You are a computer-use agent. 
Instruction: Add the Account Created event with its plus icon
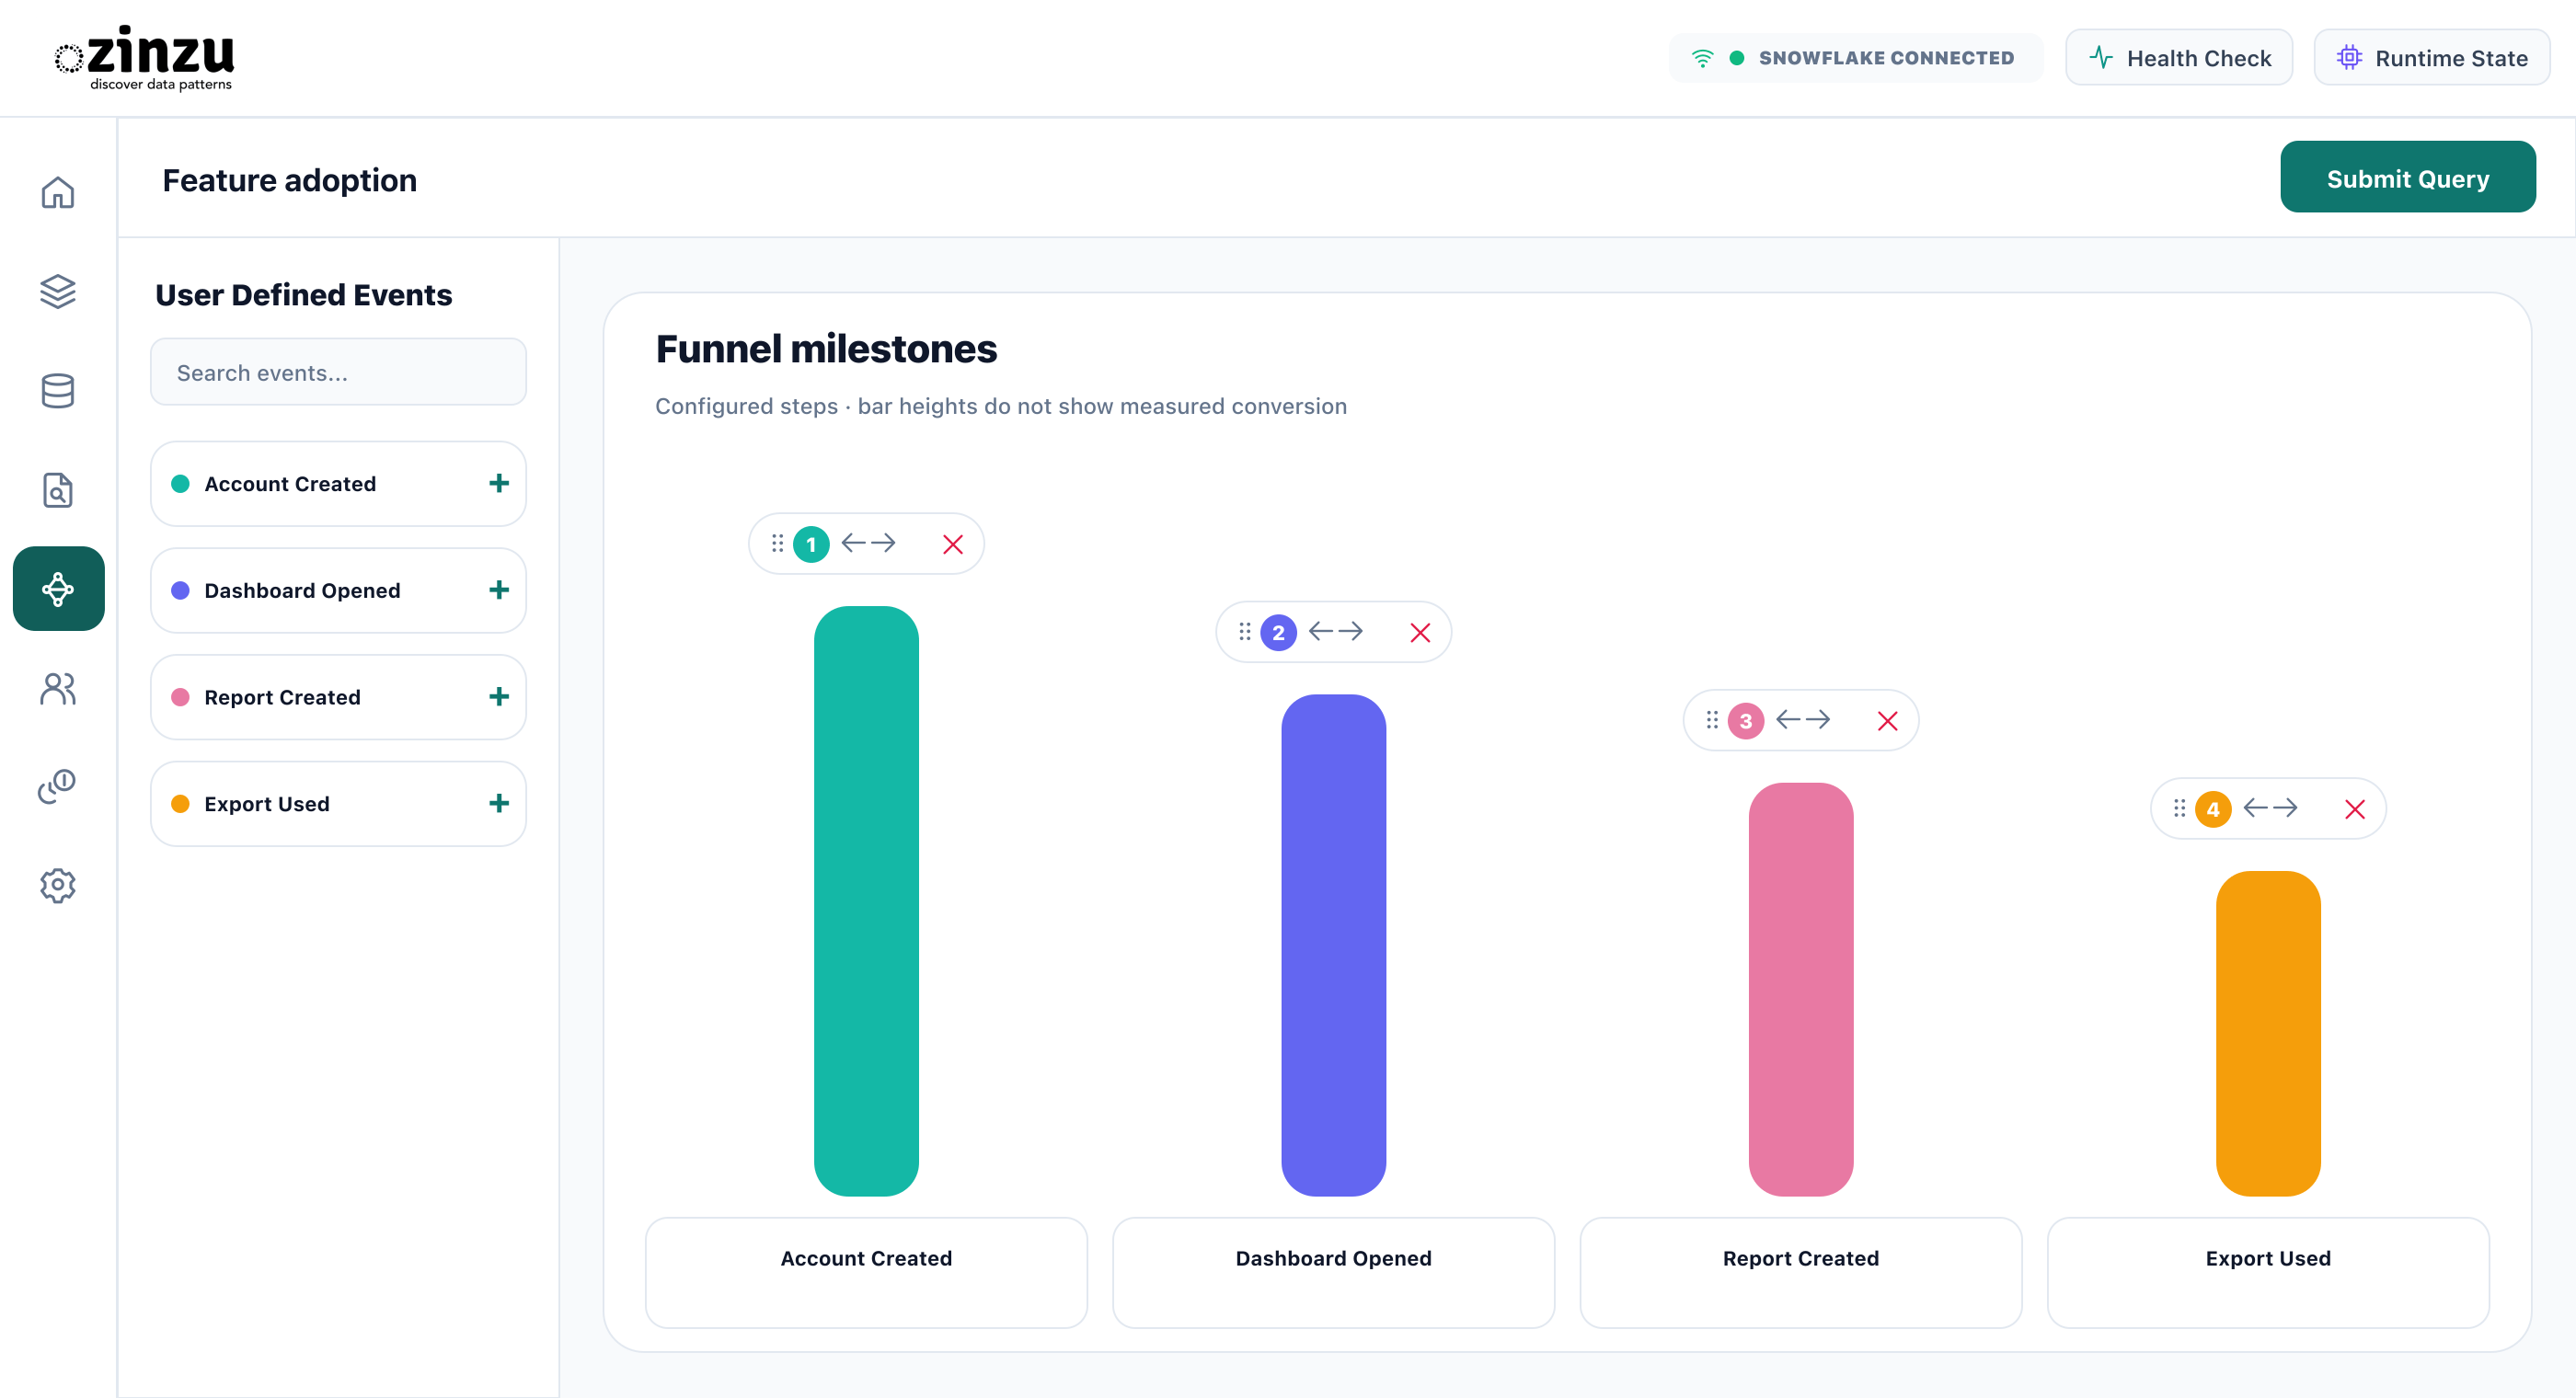[499, 484]
